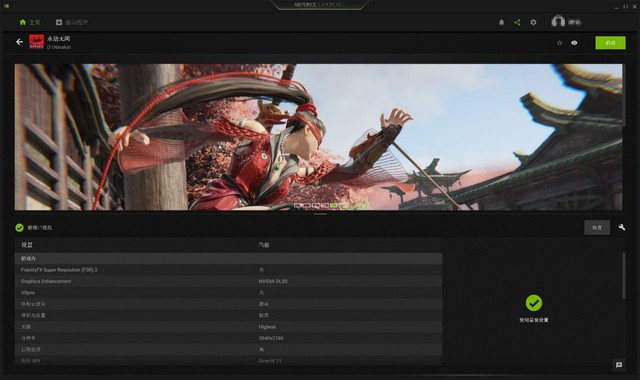Image resolution: width=640 pixels, height=380 pixels.
Task: Open the feedback chat icon at bottom right
Action: [619, 365]
